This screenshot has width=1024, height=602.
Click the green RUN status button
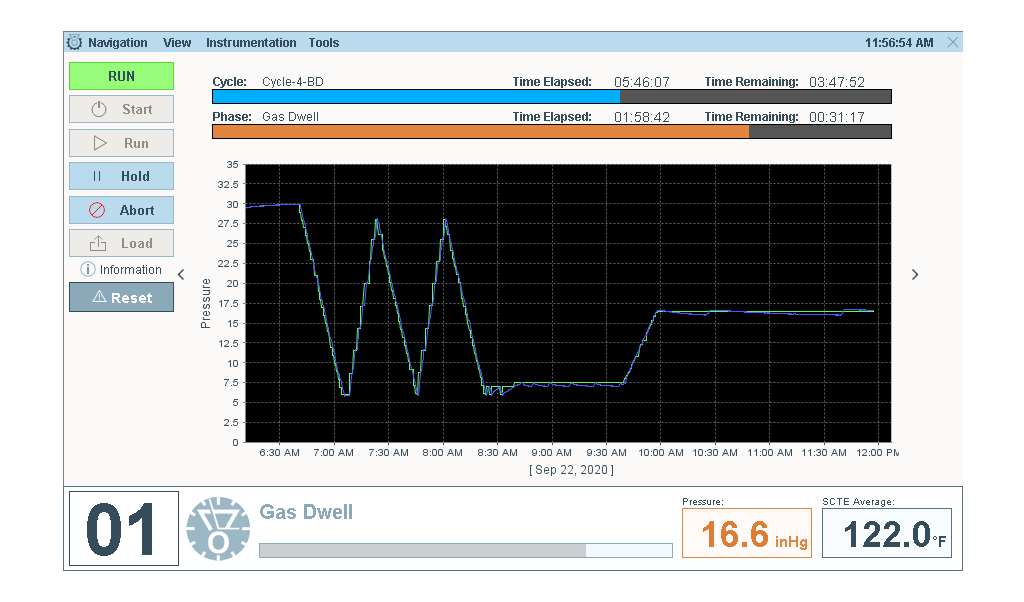(x=121, y=76)
